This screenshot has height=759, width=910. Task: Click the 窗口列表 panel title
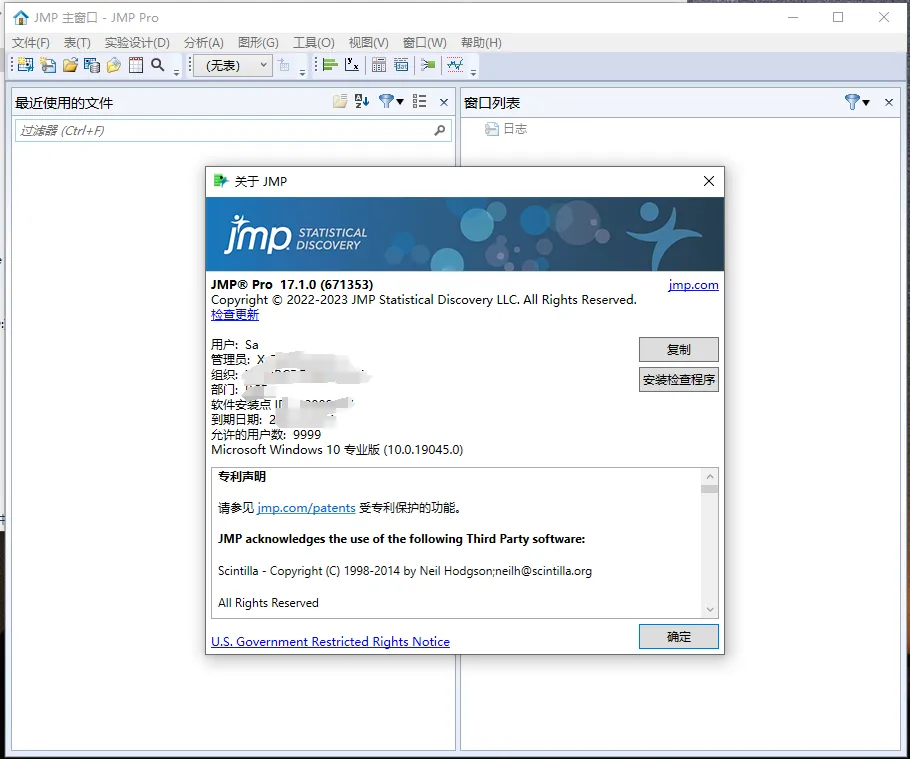(492, 103)
